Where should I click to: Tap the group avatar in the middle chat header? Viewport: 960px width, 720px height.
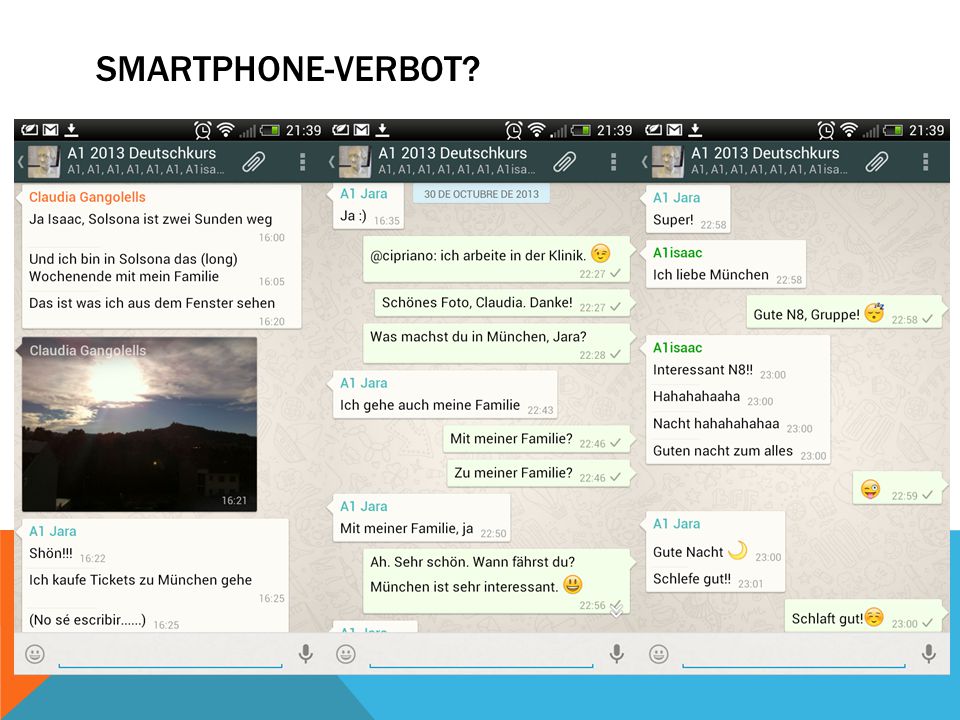coord(355,162)
